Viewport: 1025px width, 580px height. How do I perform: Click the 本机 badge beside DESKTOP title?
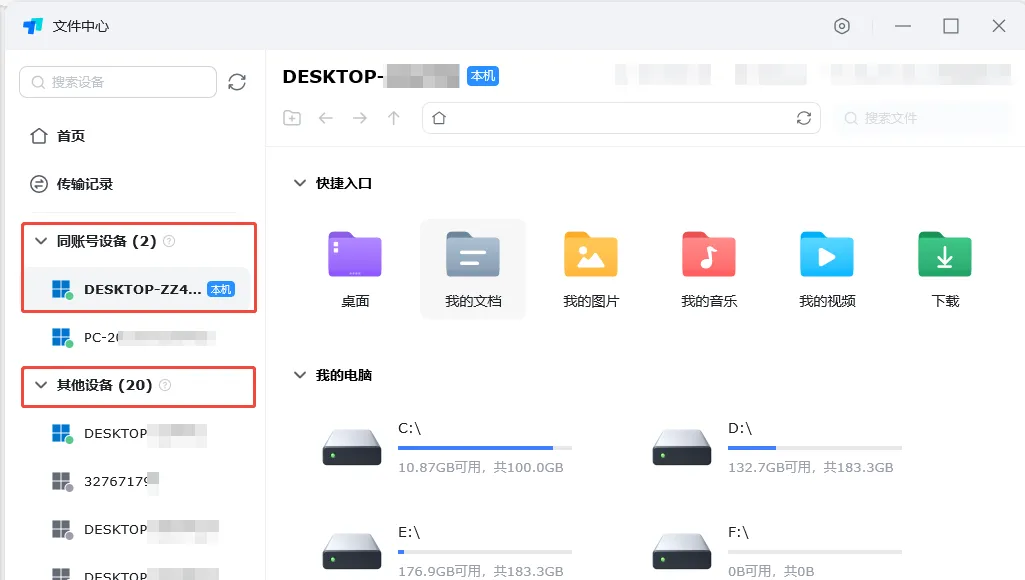click(483, 76)
